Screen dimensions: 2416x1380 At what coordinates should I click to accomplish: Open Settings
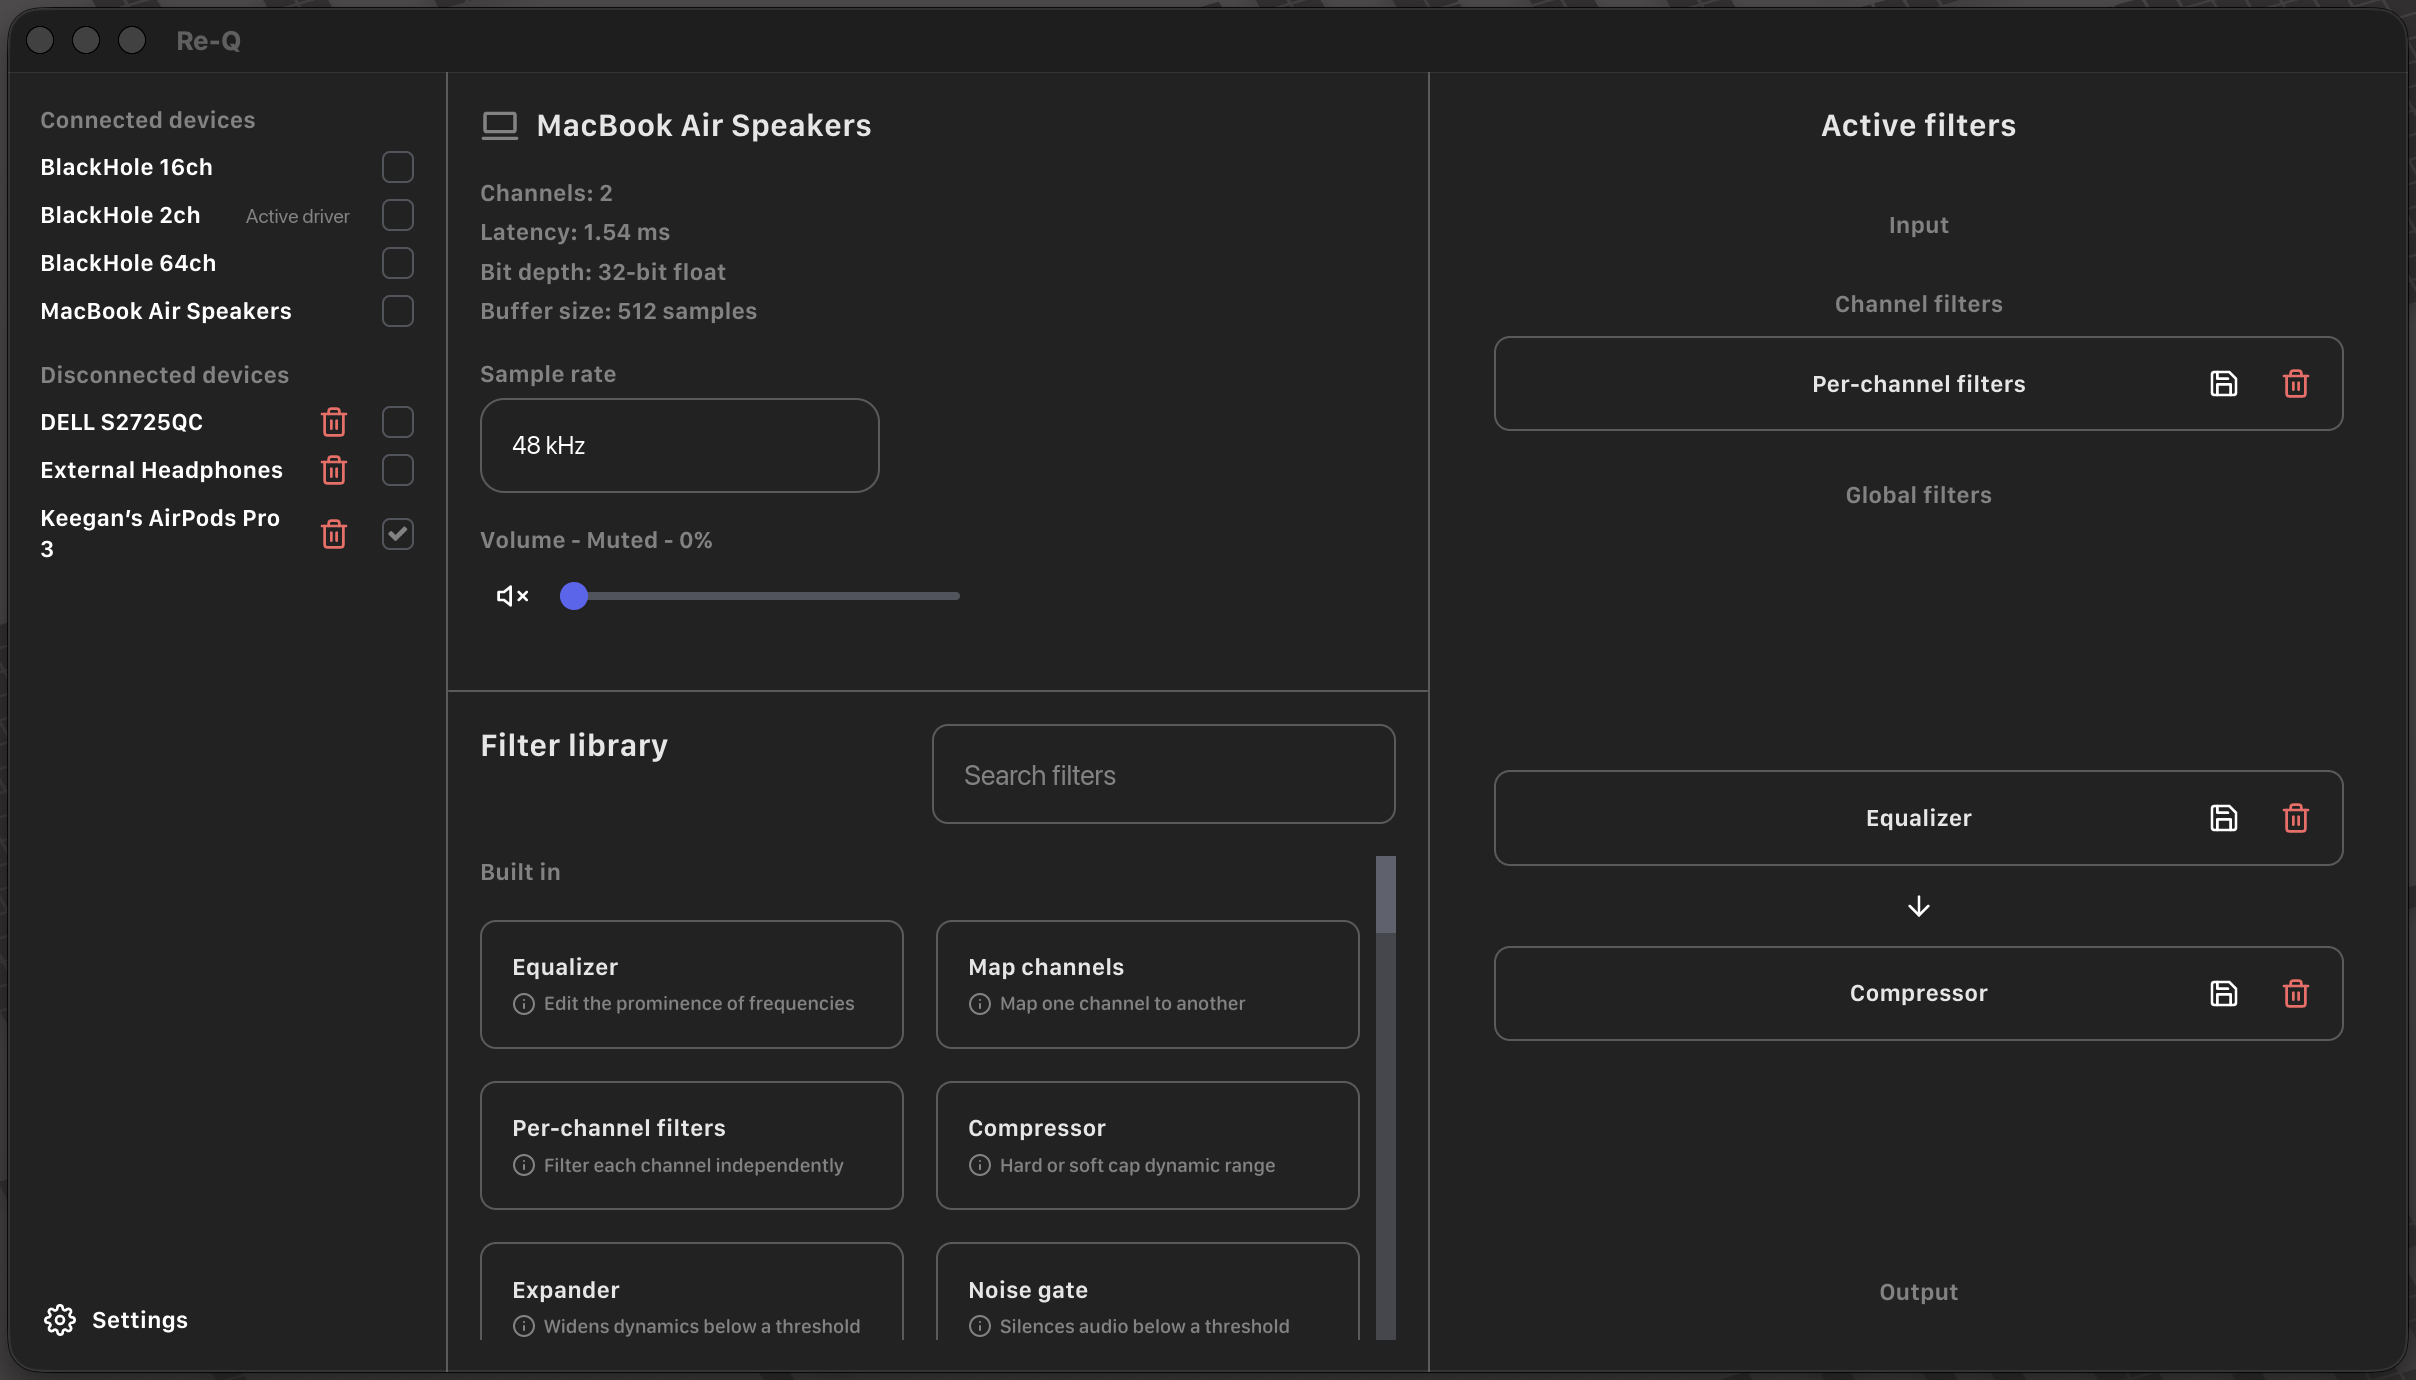click(x=116, y=1320)
